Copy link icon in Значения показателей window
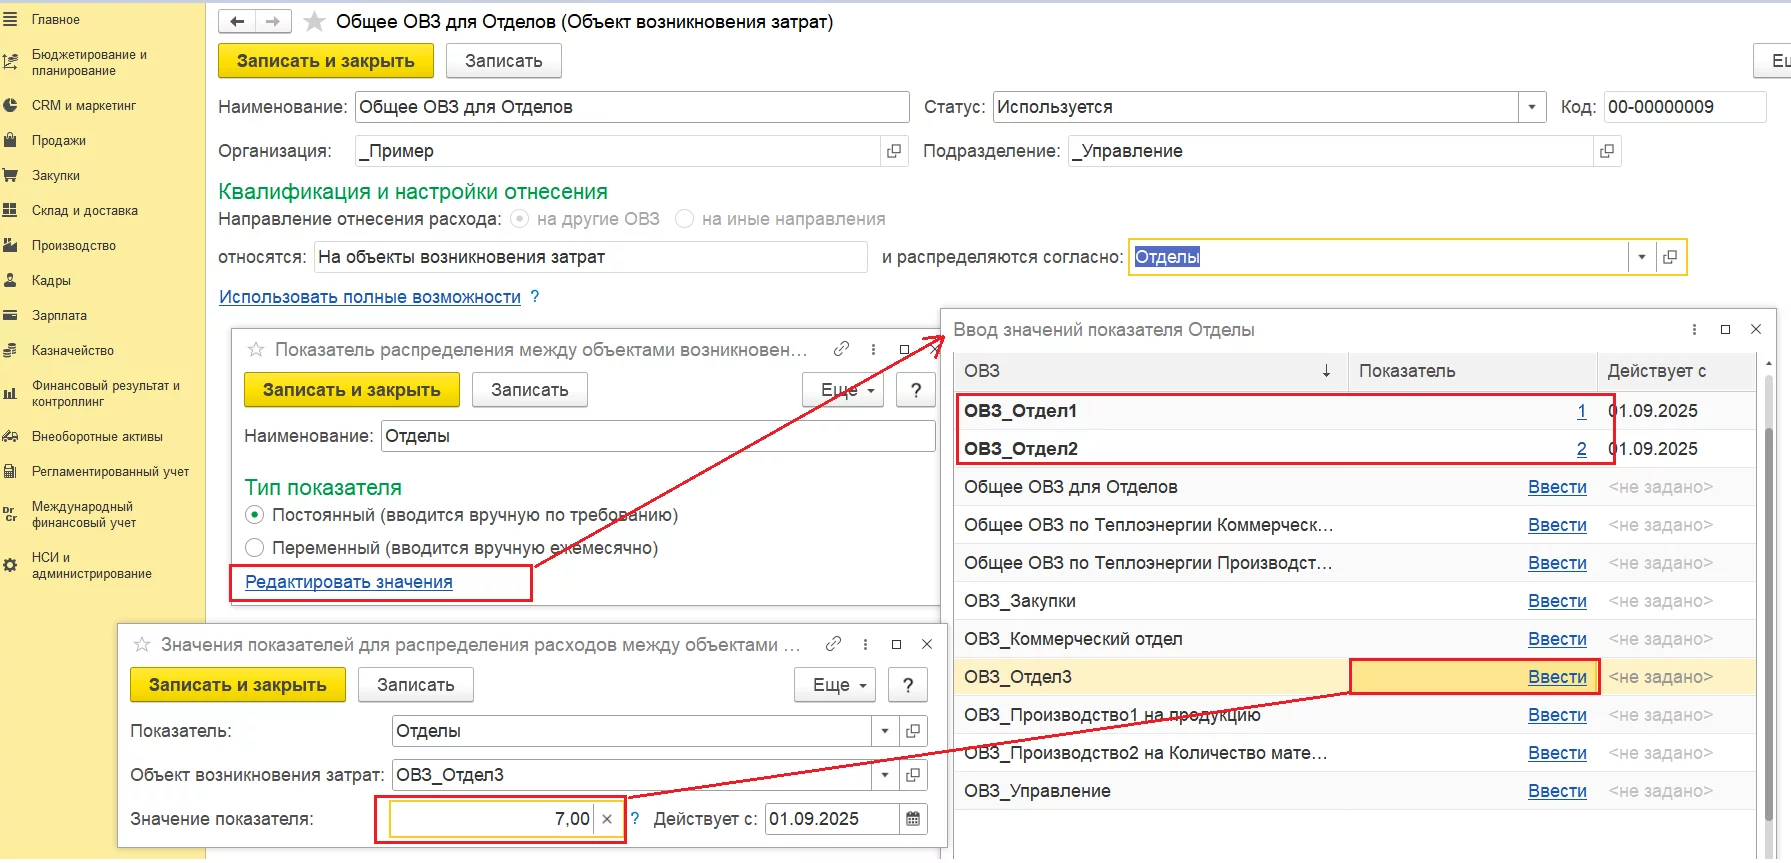The width and height of the screenshot is (1791, 863). 833,644
